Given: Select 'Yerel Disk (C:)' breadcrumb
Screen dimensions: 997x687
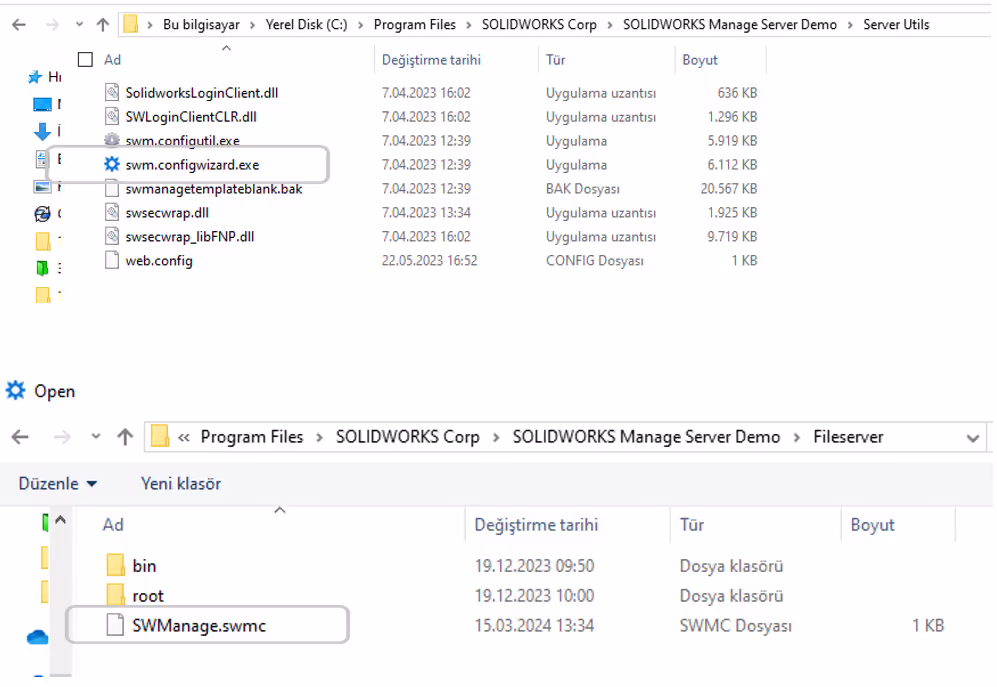Looking at the screenshot, I should click(x=306, y=25).
